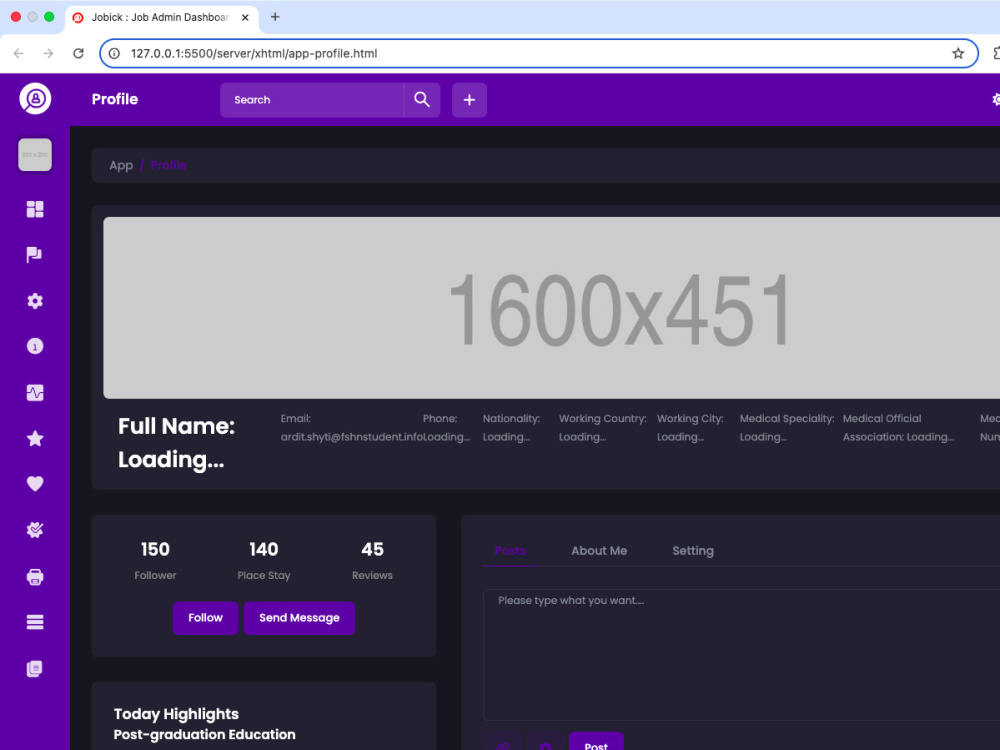Open the heart icon in sidebar
1000x750 pixels.
click(35, 484)
